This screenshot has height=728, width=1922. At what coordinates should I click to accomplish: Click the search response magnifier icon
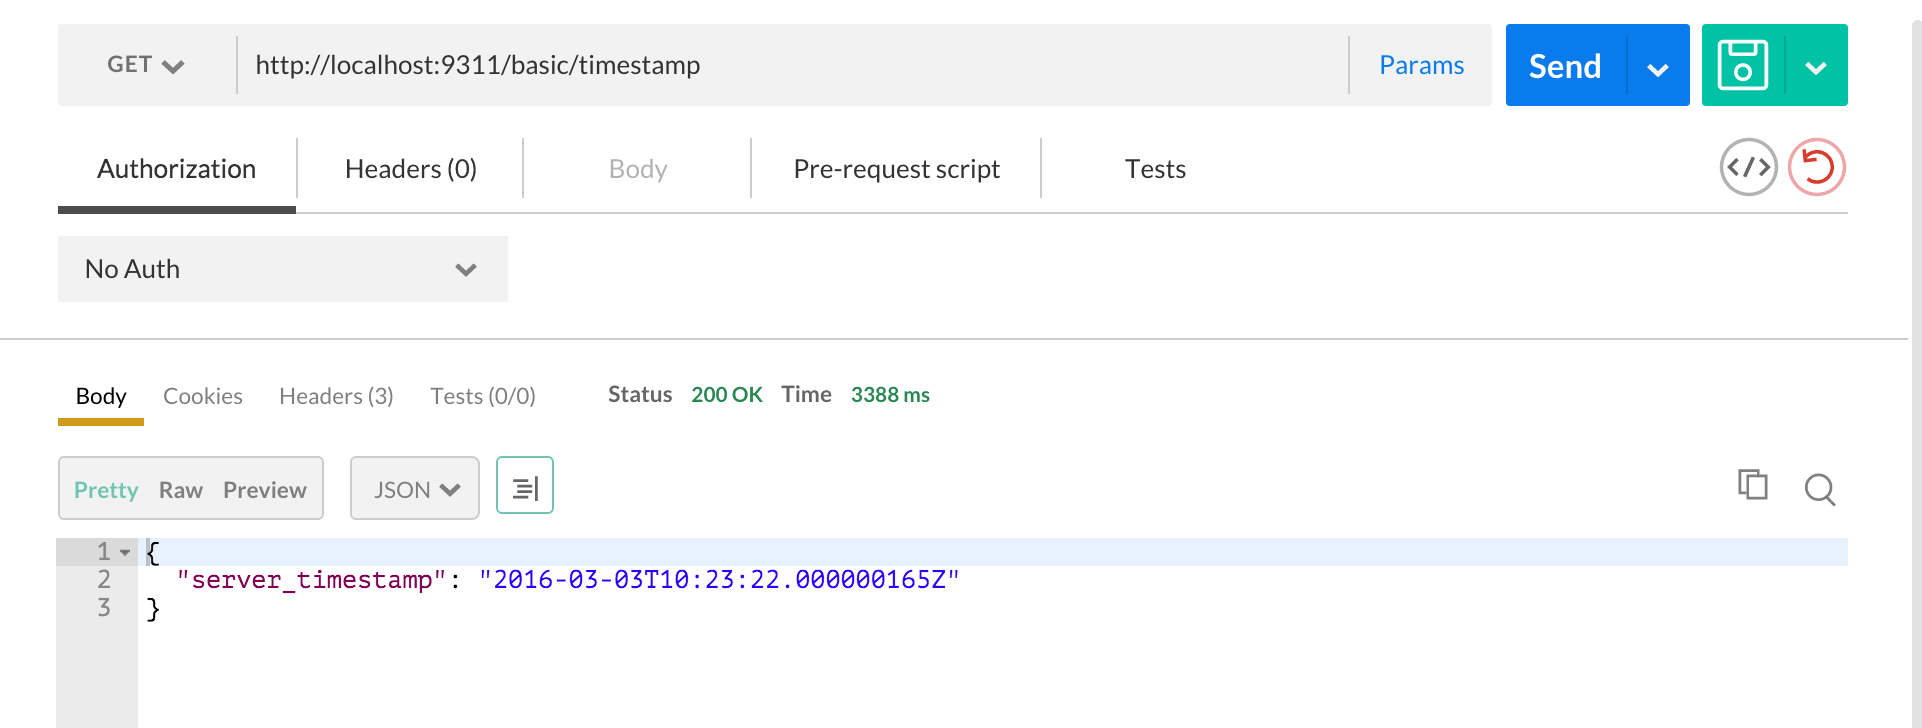coord(1819,489)
